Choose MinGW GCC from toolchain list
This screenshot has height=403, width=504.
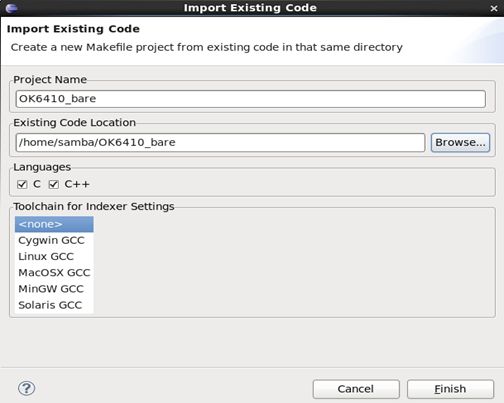pyautogui.click(x=54, y=289)
